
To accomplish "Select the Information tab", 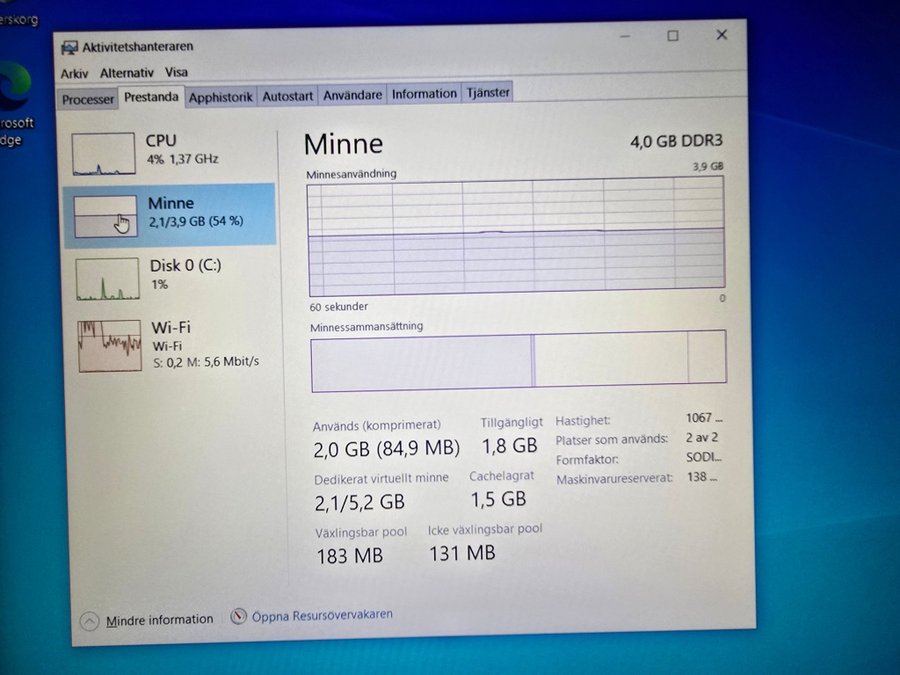I will (424, 94).
